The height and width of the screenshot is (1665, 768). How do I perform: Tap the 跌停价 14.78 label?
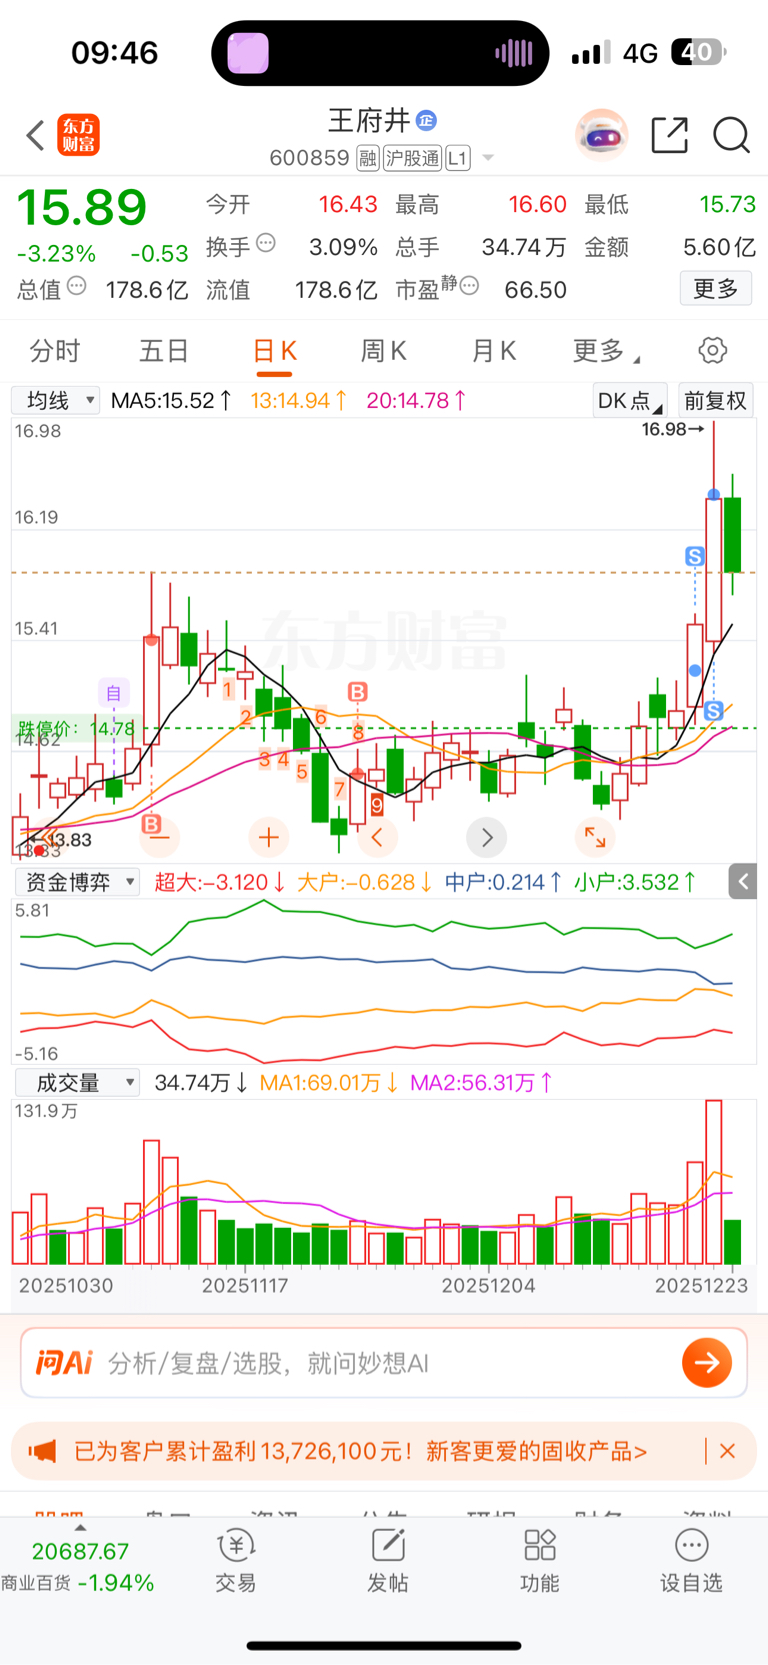tap(75, 728)
